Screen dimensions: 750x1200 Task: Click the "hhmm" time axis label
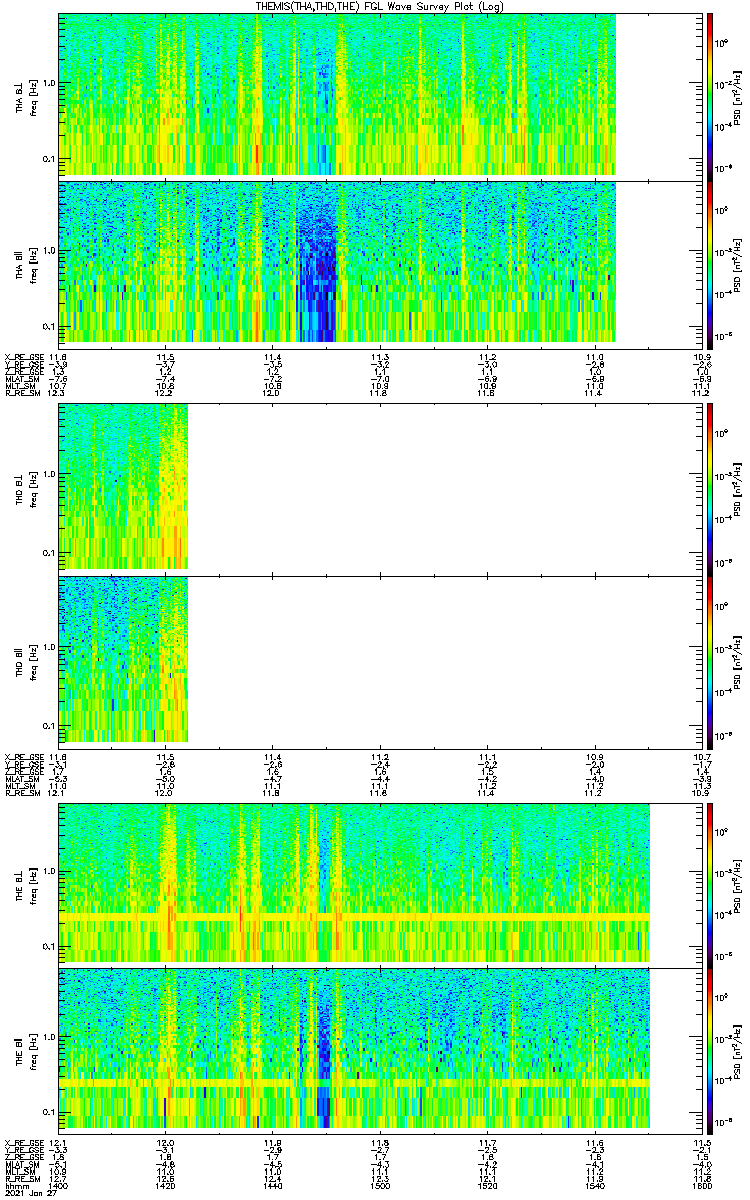coord(15,1184)
